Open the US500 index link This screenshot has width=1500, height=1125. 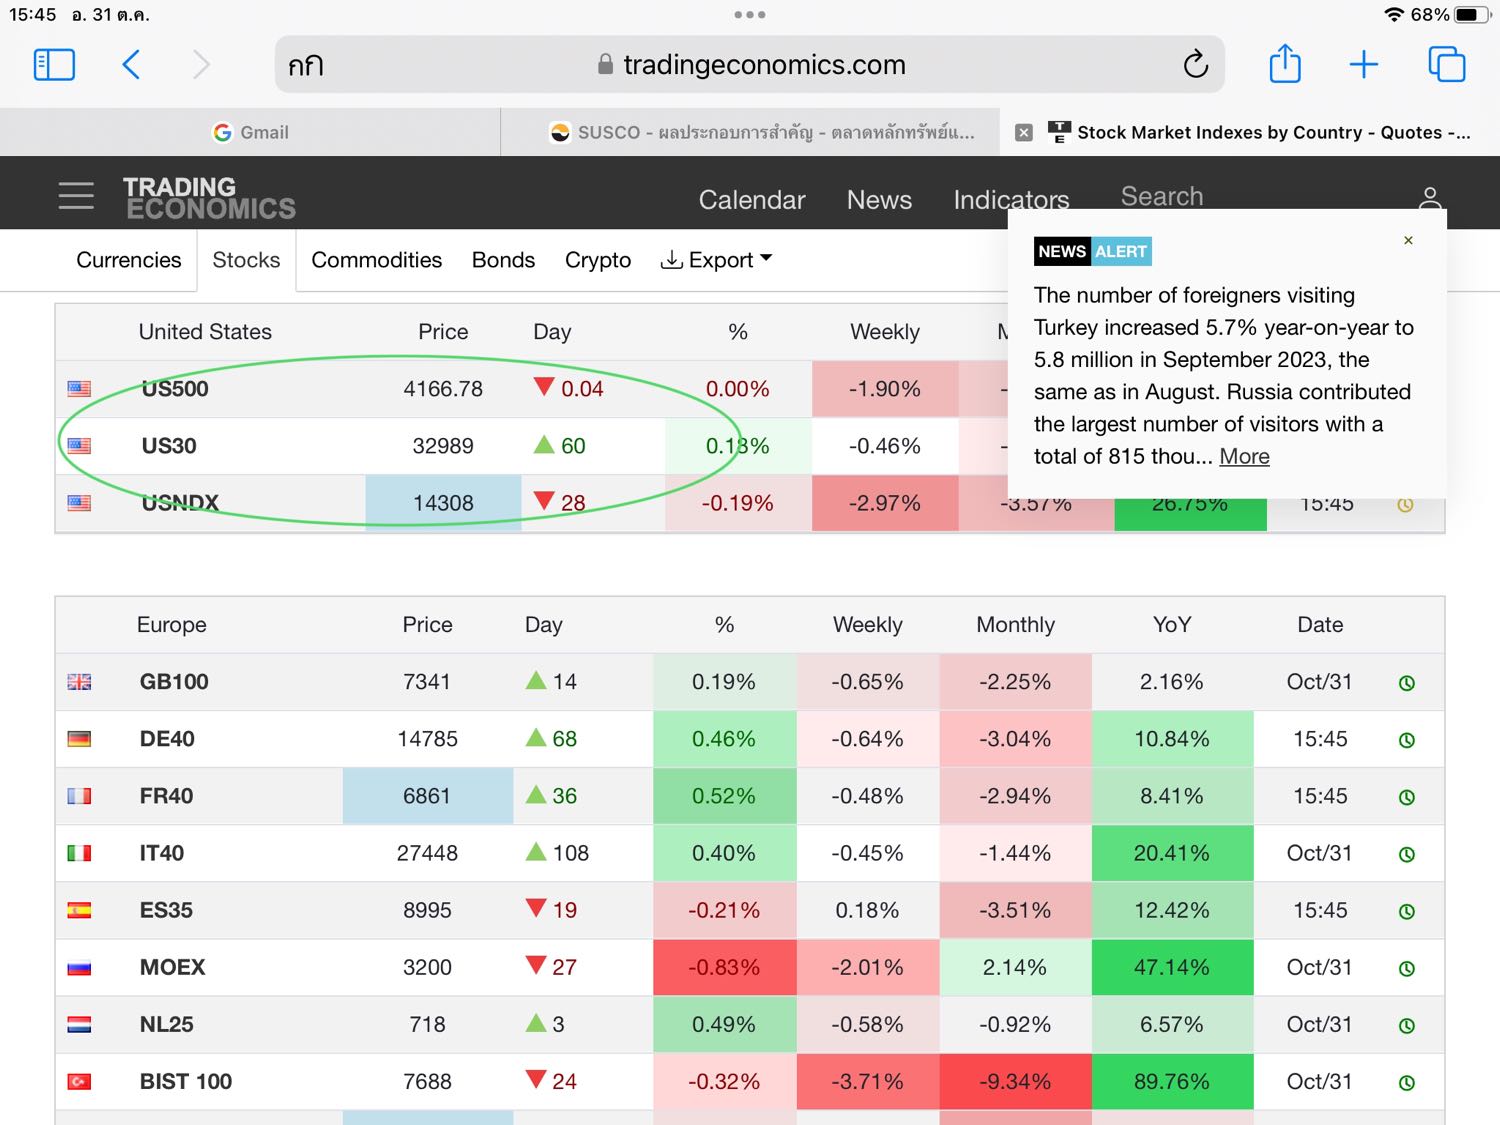(x=175, y=389)
